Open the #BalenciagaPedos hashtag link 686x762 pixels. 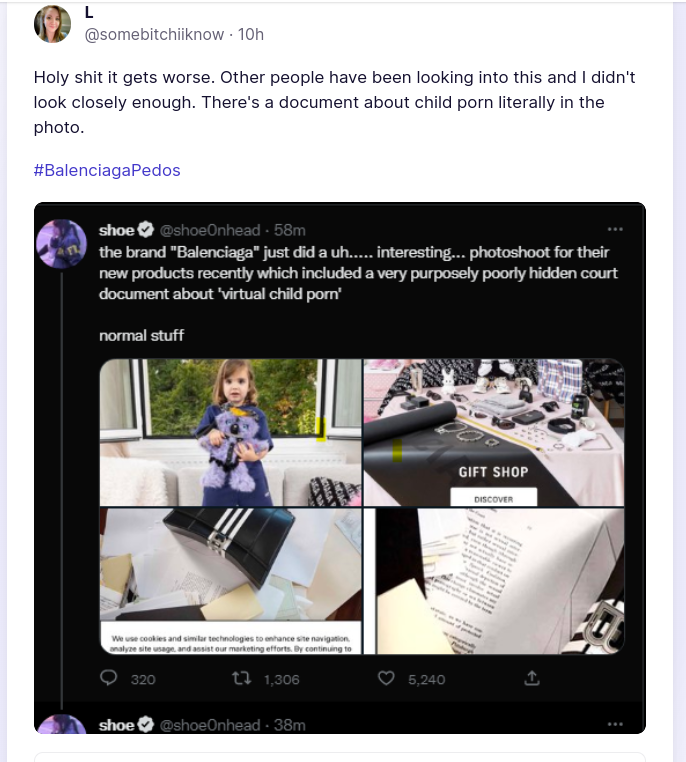(107, 170)
